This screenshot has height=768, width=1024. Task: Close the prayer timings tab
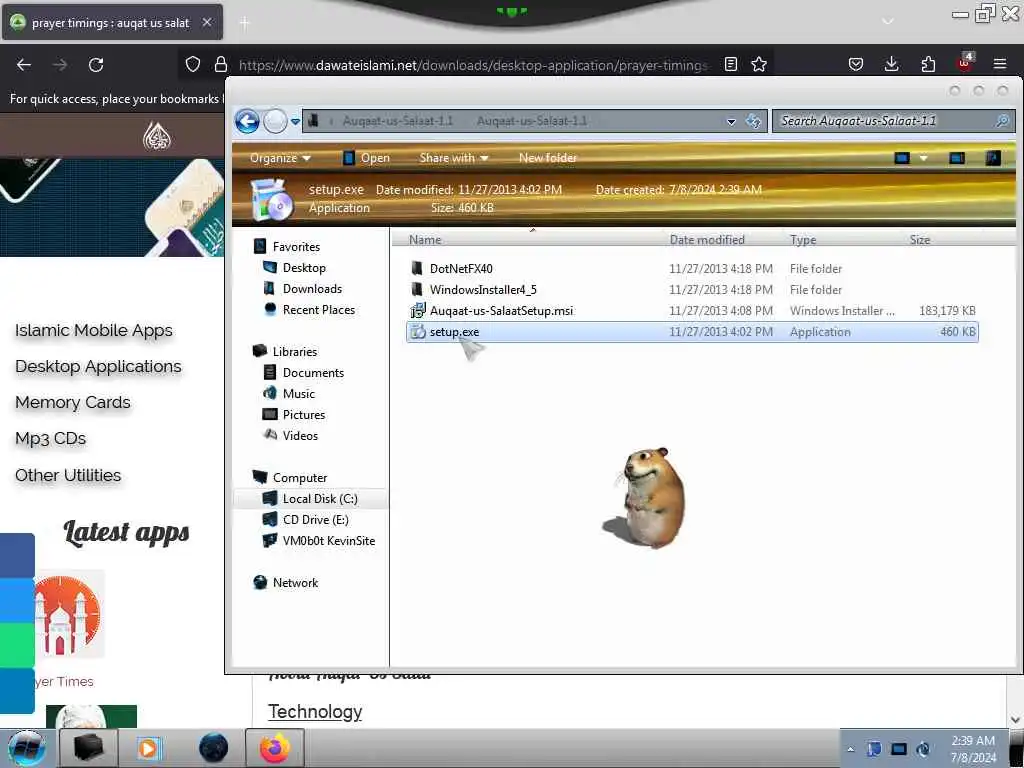(x=206, y=22)
